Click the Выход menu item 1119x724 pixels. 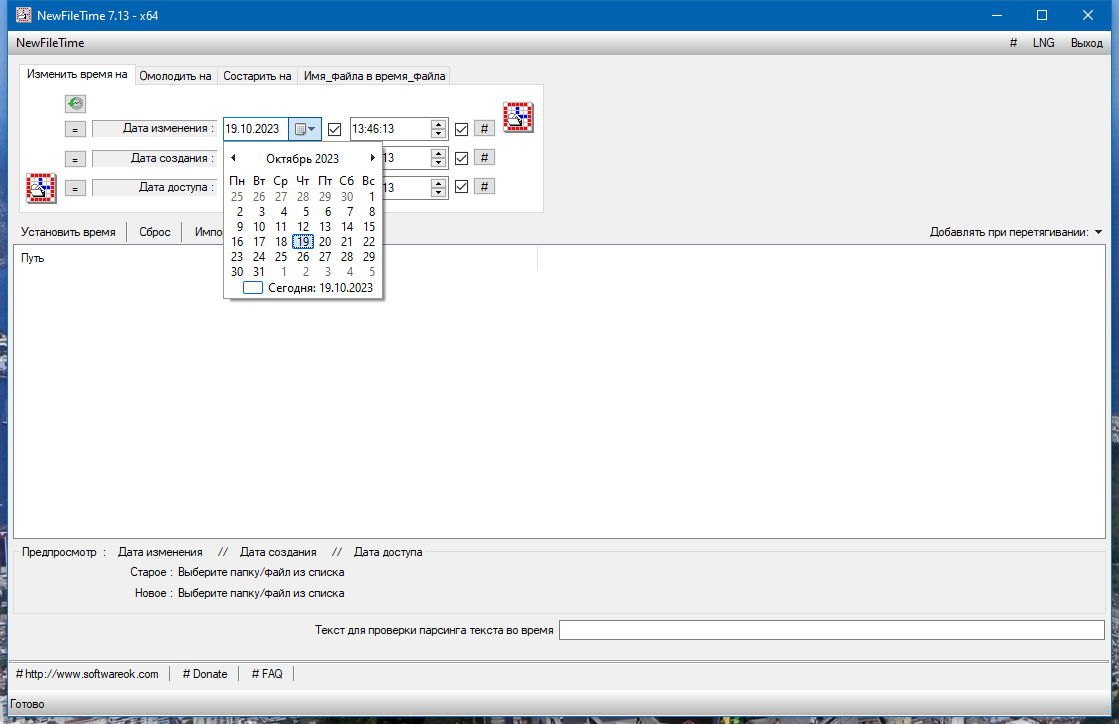(1086, 43)
